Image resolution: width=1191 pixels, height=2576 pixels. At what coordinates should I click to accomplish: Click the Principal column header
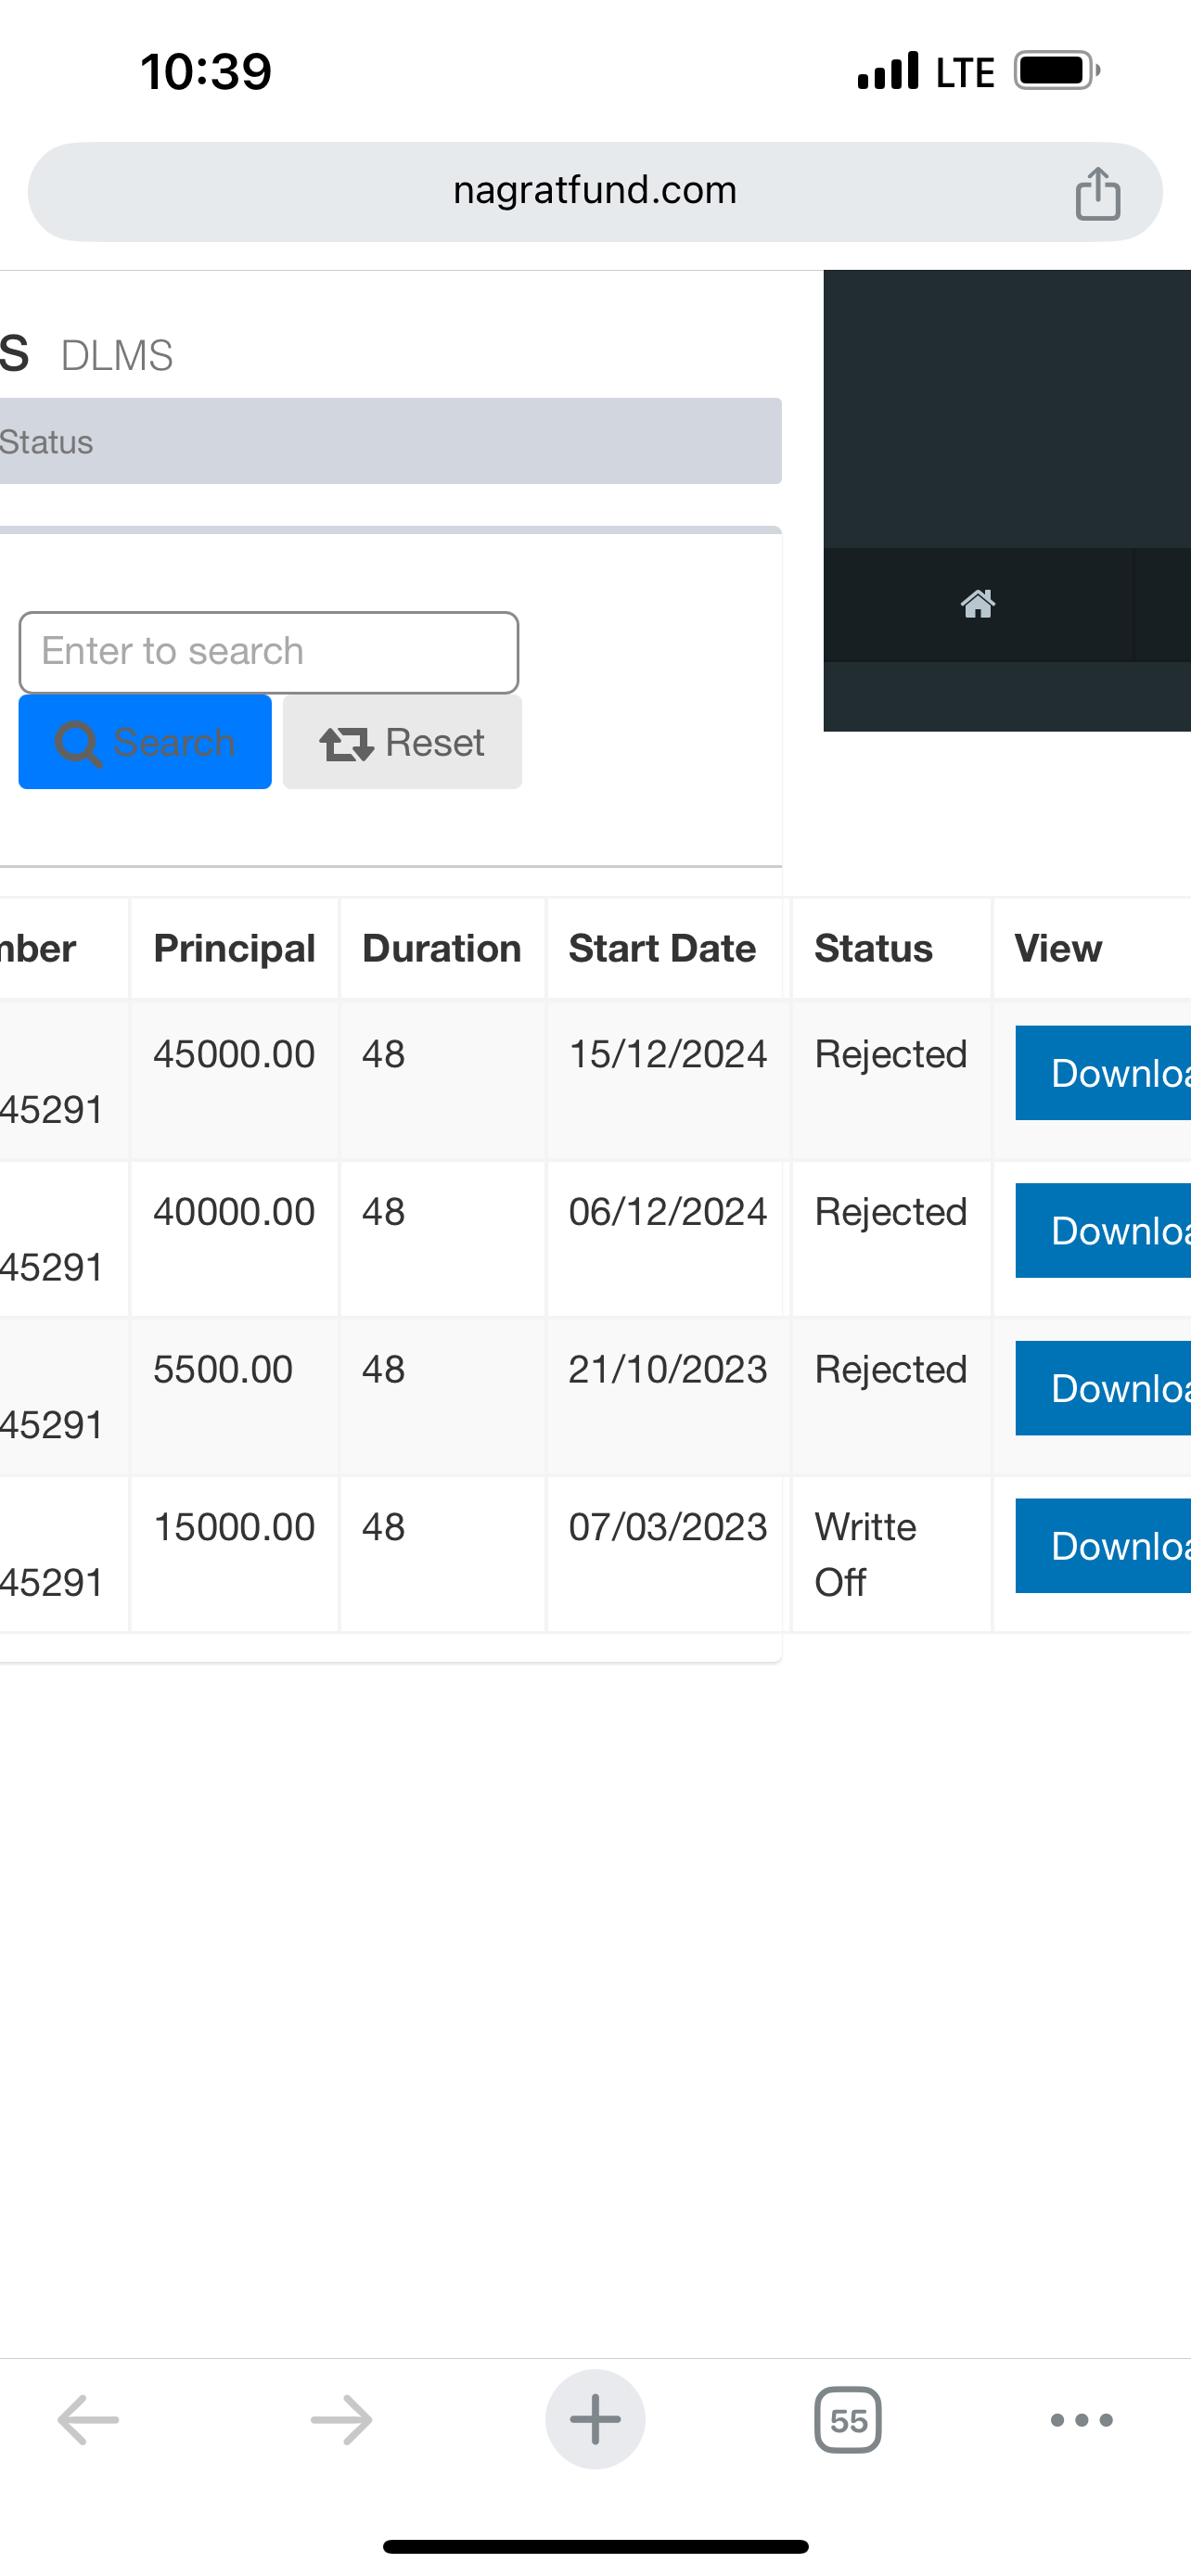(x=234, y=948)
